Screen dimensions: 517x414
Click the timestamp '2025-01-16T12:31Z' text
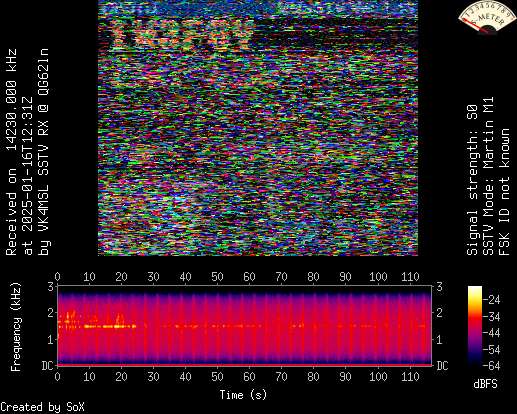point(28,168)
